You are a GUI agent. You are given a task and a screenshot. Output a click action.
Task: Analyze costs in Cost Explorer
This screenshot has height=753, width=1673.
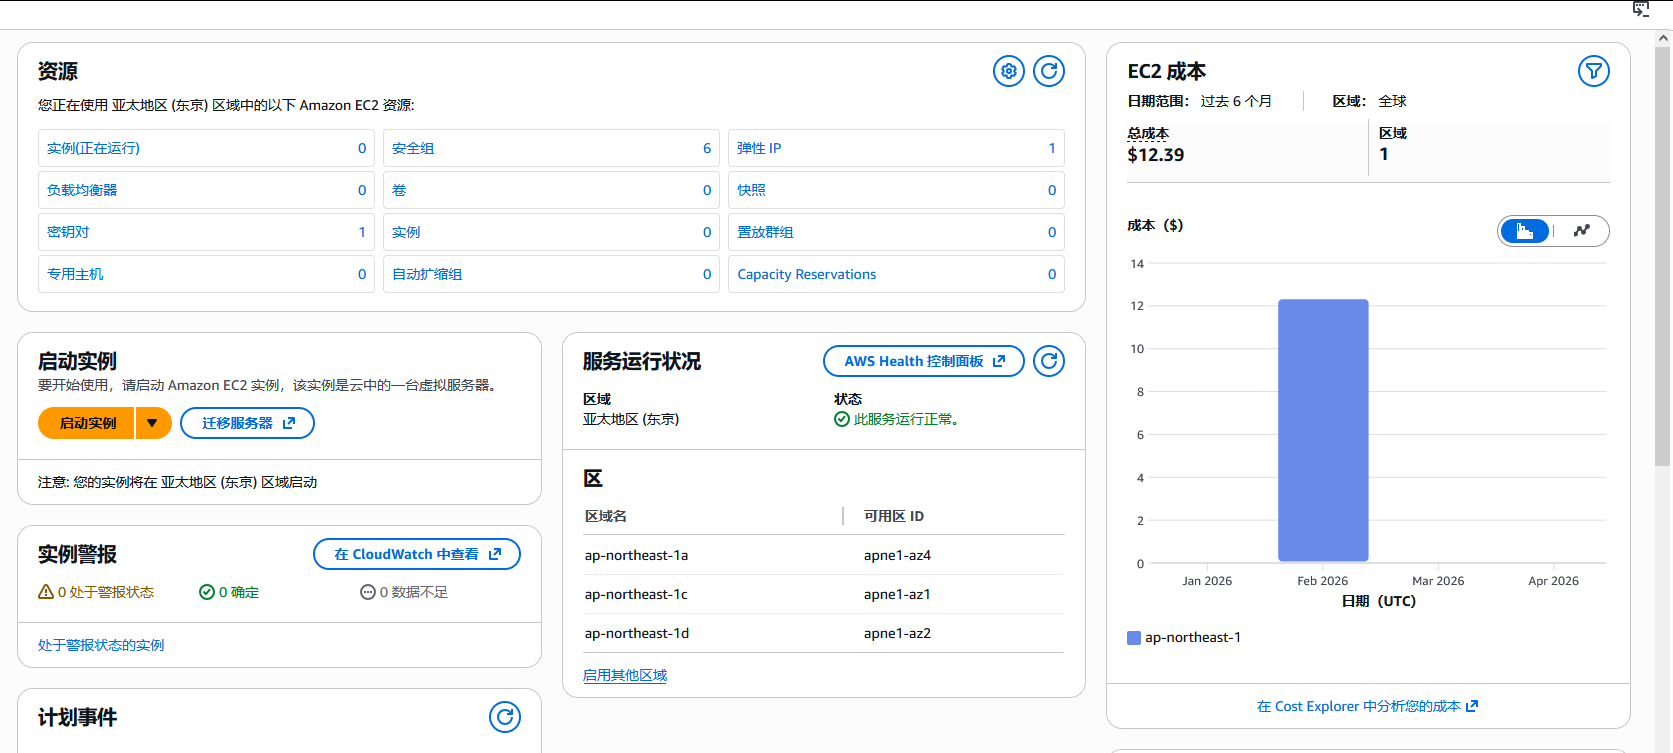pyautogui.click(x=1366, y=706)
